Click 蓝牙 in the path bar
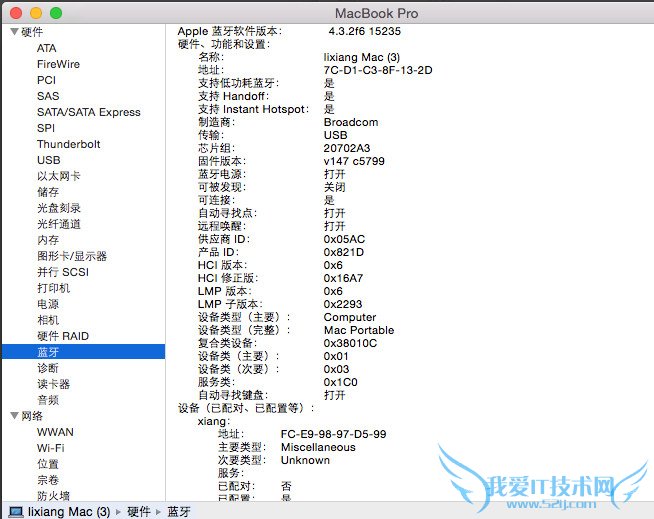654x519 pixels. coord(179,511)
